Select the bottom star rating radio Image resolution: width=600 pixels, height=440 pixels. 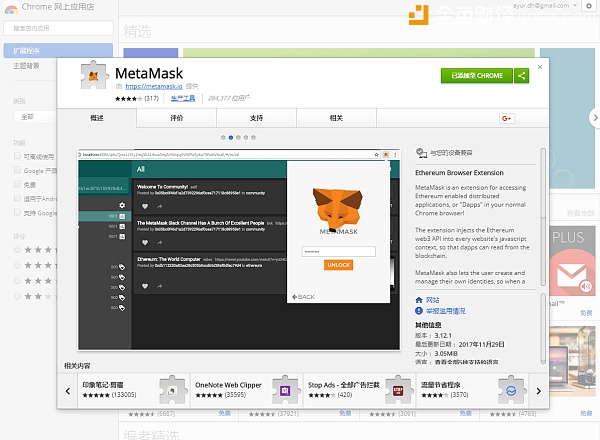pos(17,296)
